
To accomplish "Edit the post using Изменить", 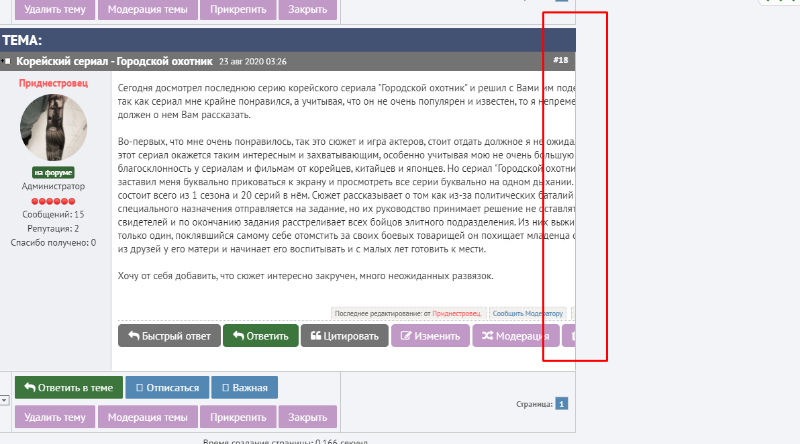I will [x=429, y=336].
